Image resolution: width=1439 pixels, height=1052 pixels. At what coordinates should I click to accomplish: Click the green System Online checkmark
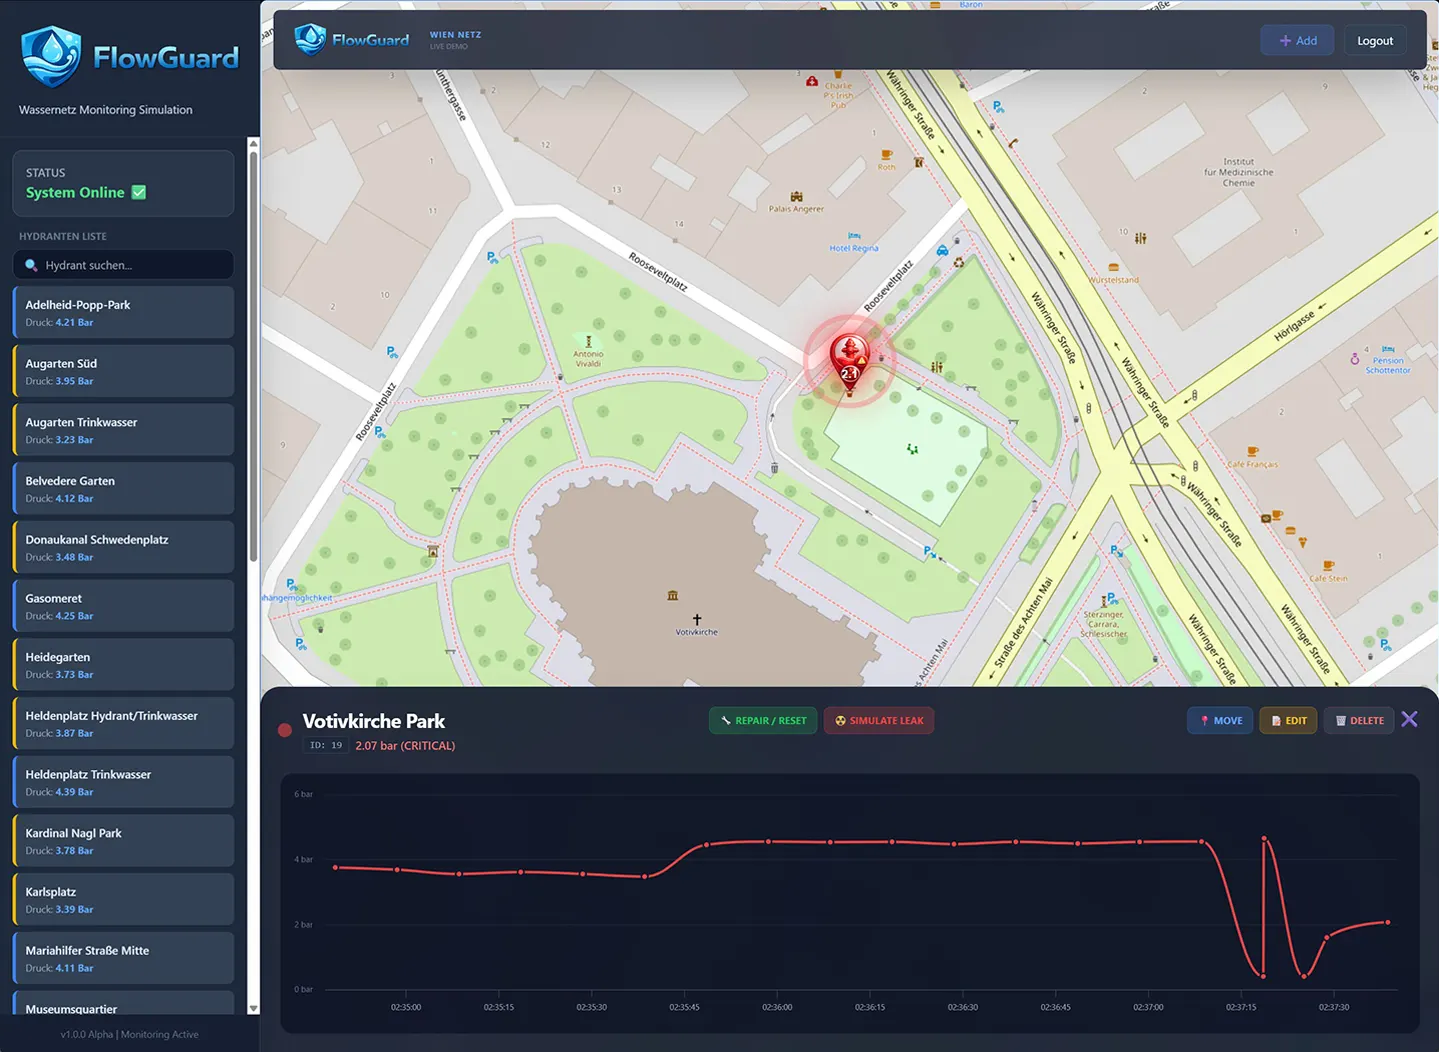point(138,192)
